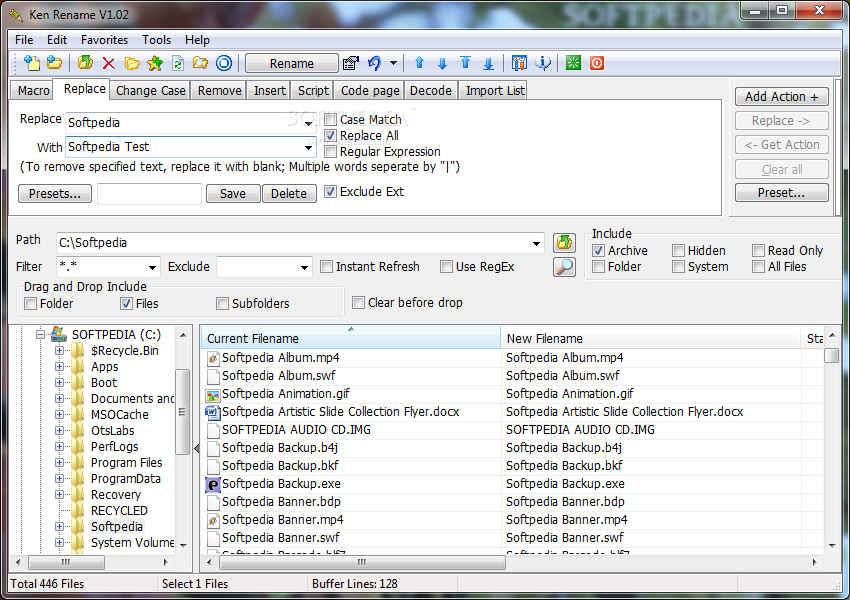
Task: Switch to the Import List tab
Action: point(494,91)
